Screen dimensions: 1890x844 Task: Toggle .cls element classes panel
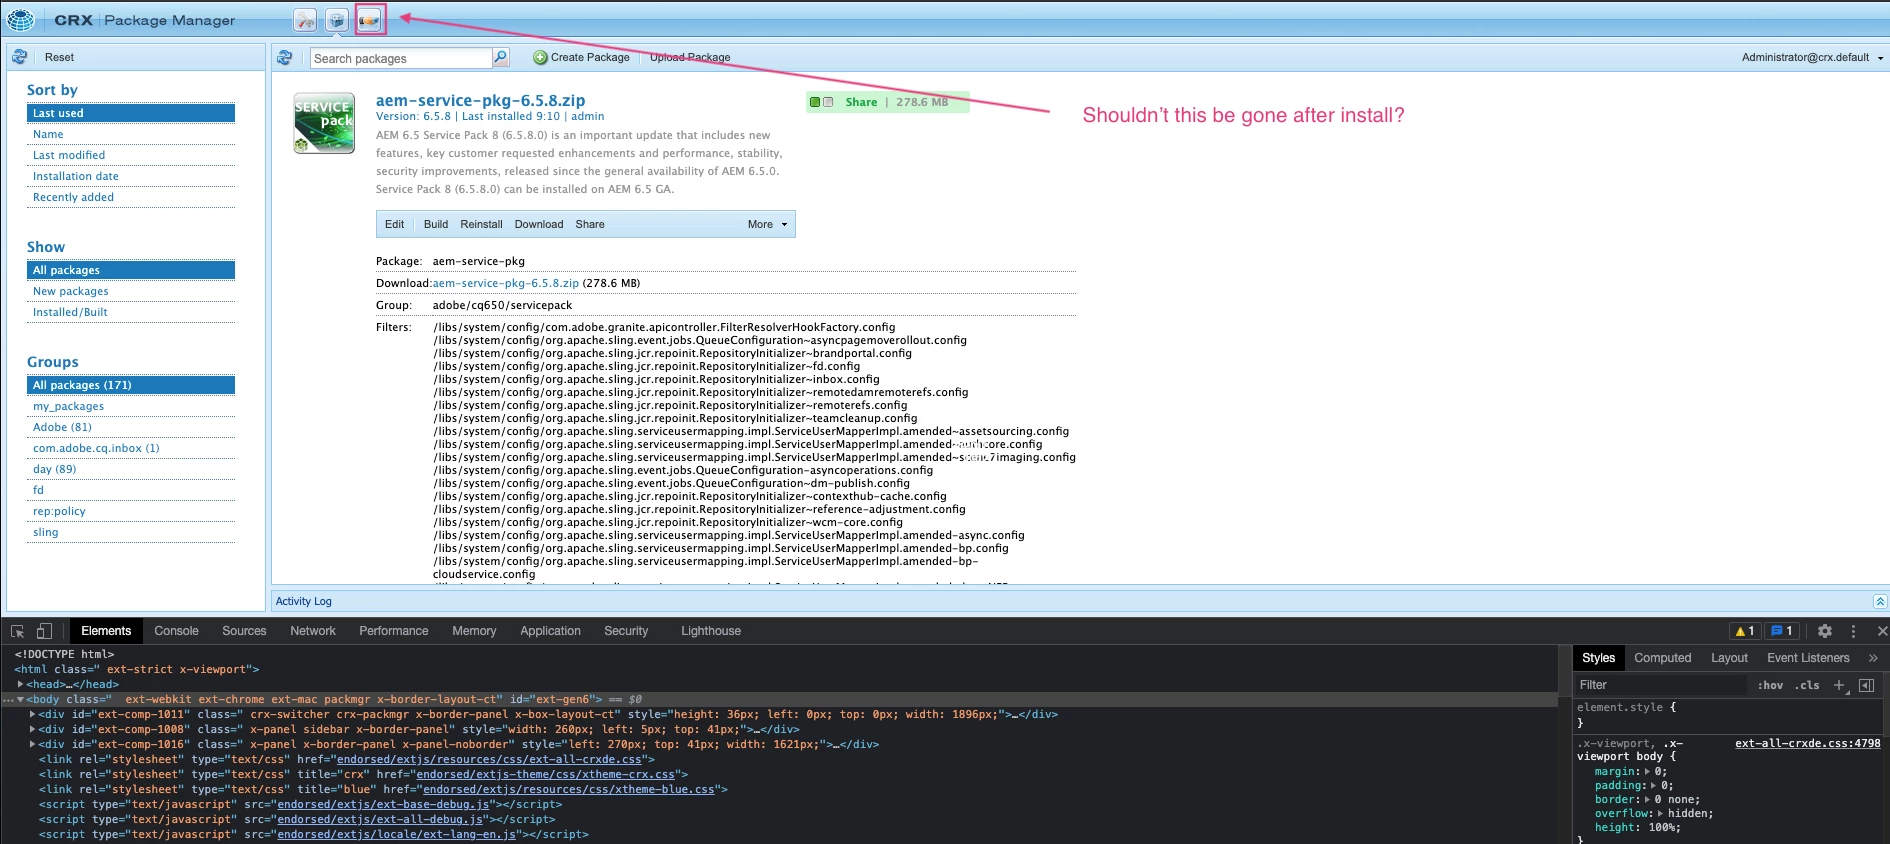tap(1806, 685)
